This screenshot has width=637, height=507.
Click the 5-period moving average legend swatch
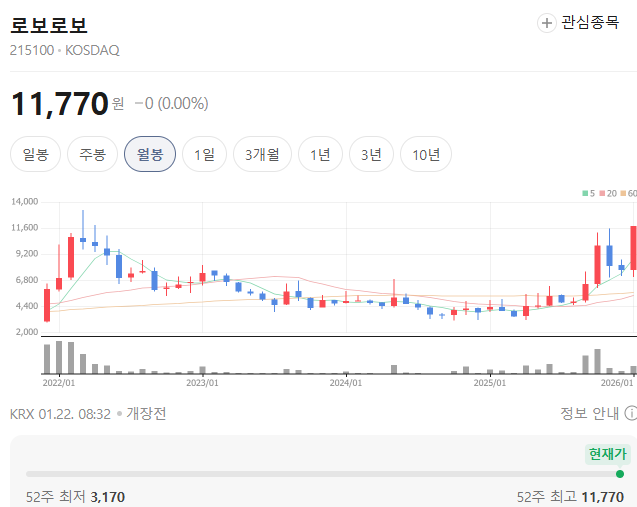[x=585, y=193]
